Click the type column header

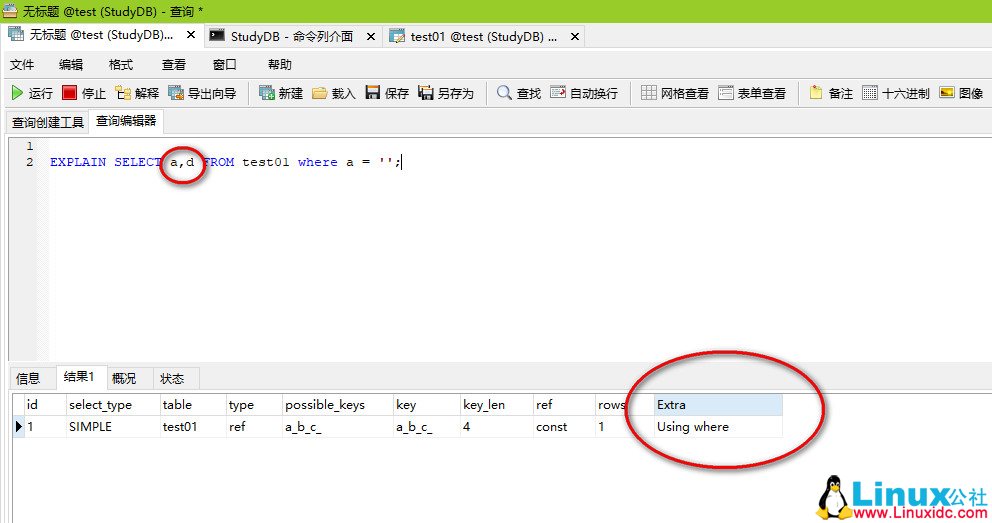click(254, 405)
